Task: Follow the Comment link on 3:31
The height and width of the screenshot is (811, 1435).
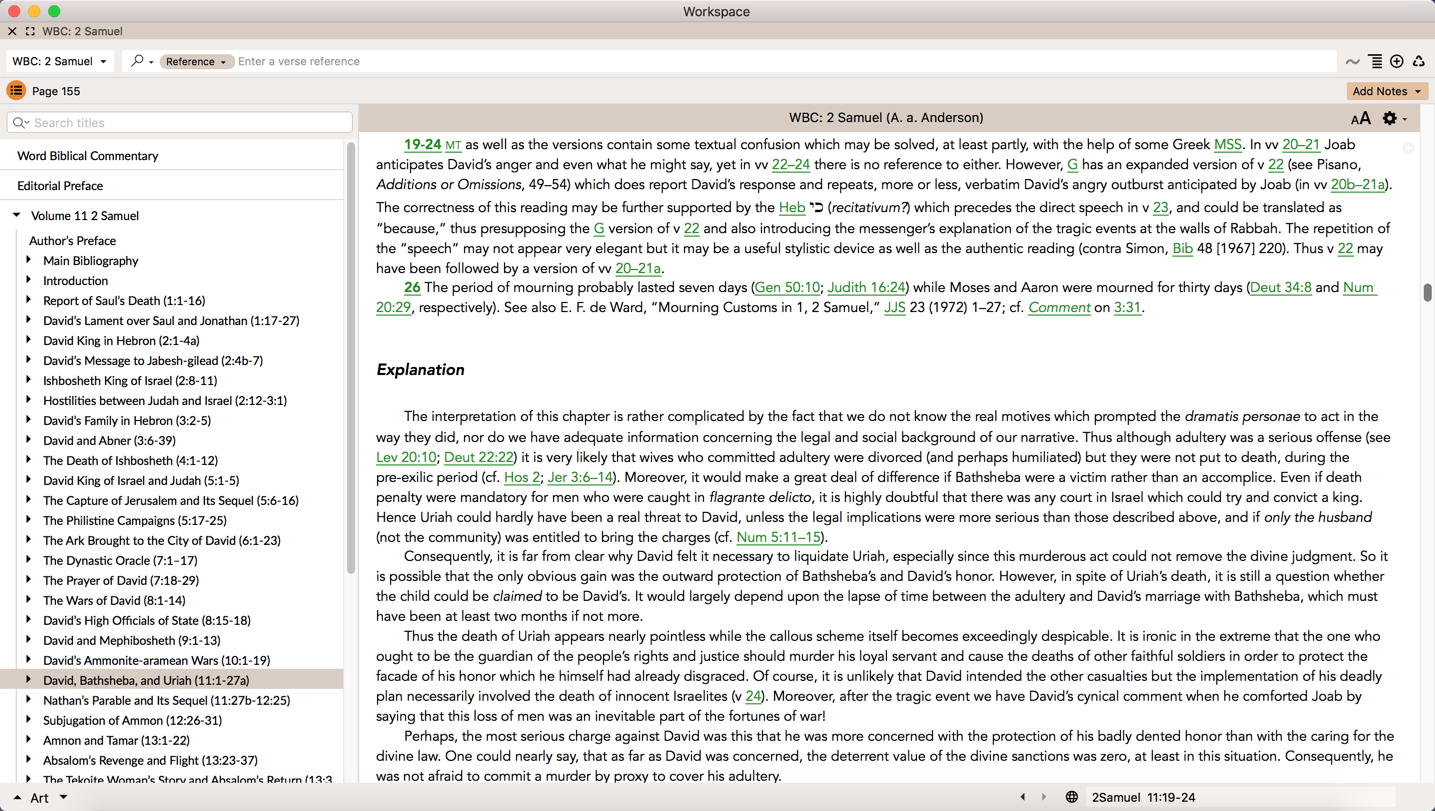Action: pyautogui.click(x=1059, y=308)
